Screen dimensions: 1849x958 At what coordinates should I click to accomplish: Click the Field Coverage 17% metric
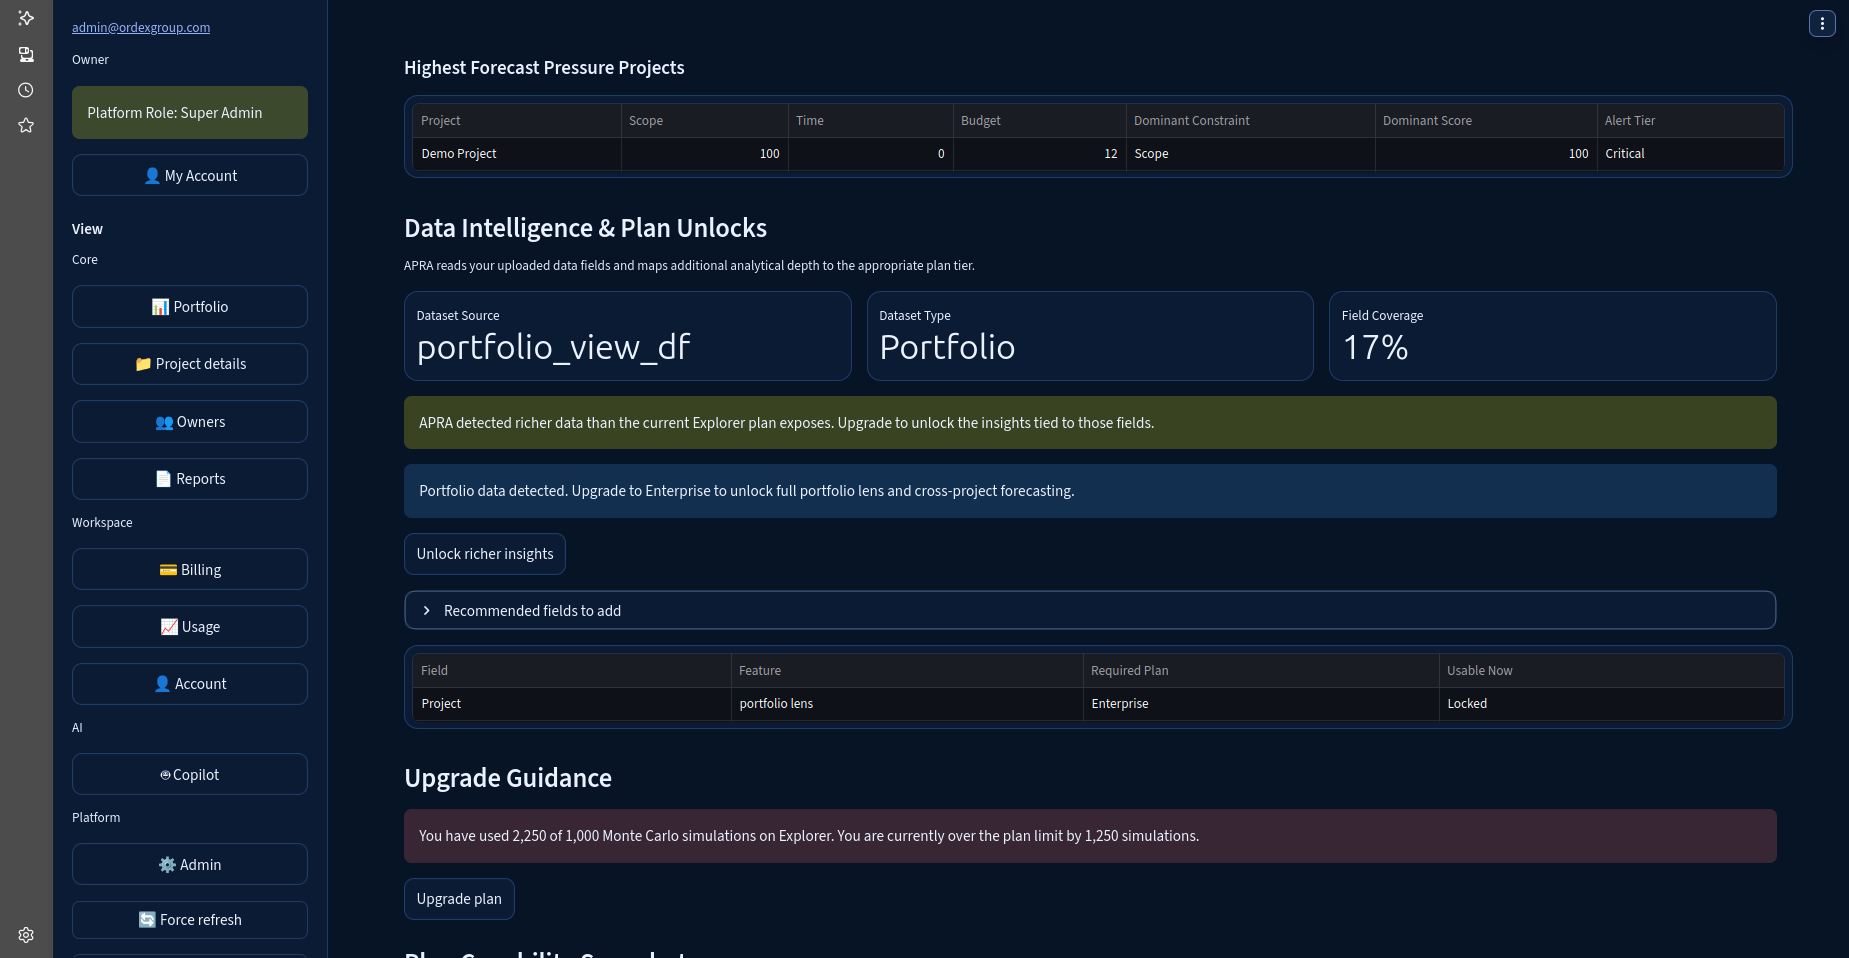pos(1552,336)
